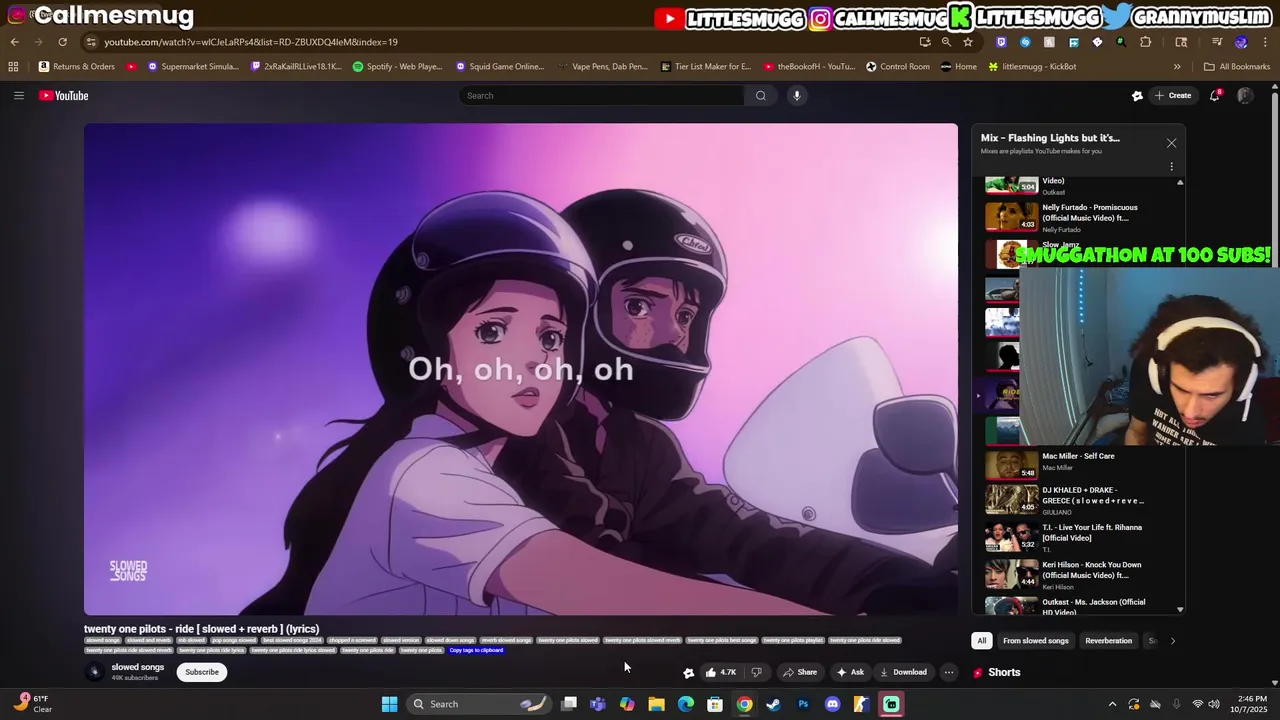Open Microsoft Store from taskbar

[715, 704]
